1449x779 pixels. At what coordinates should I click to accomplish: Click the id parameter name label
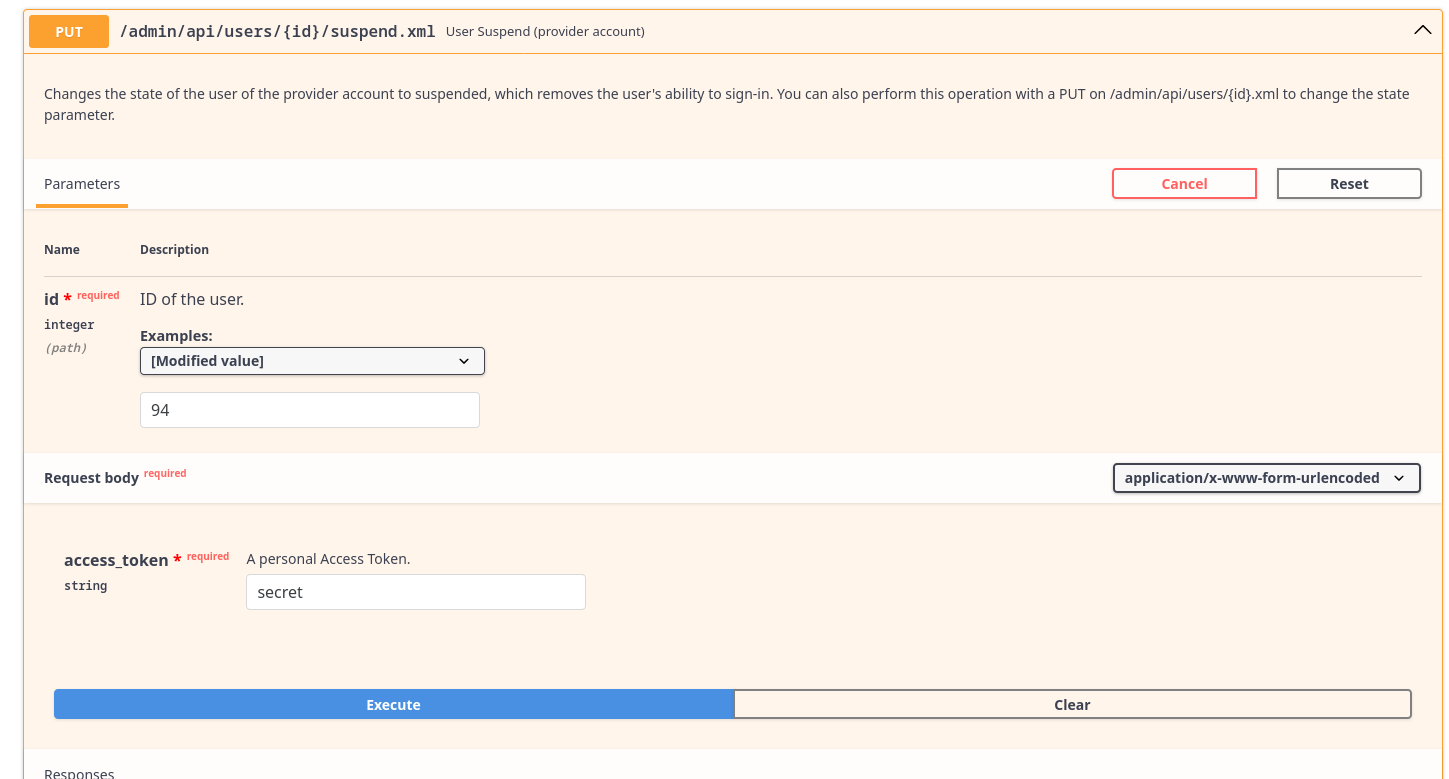click(x=51, y=299)
